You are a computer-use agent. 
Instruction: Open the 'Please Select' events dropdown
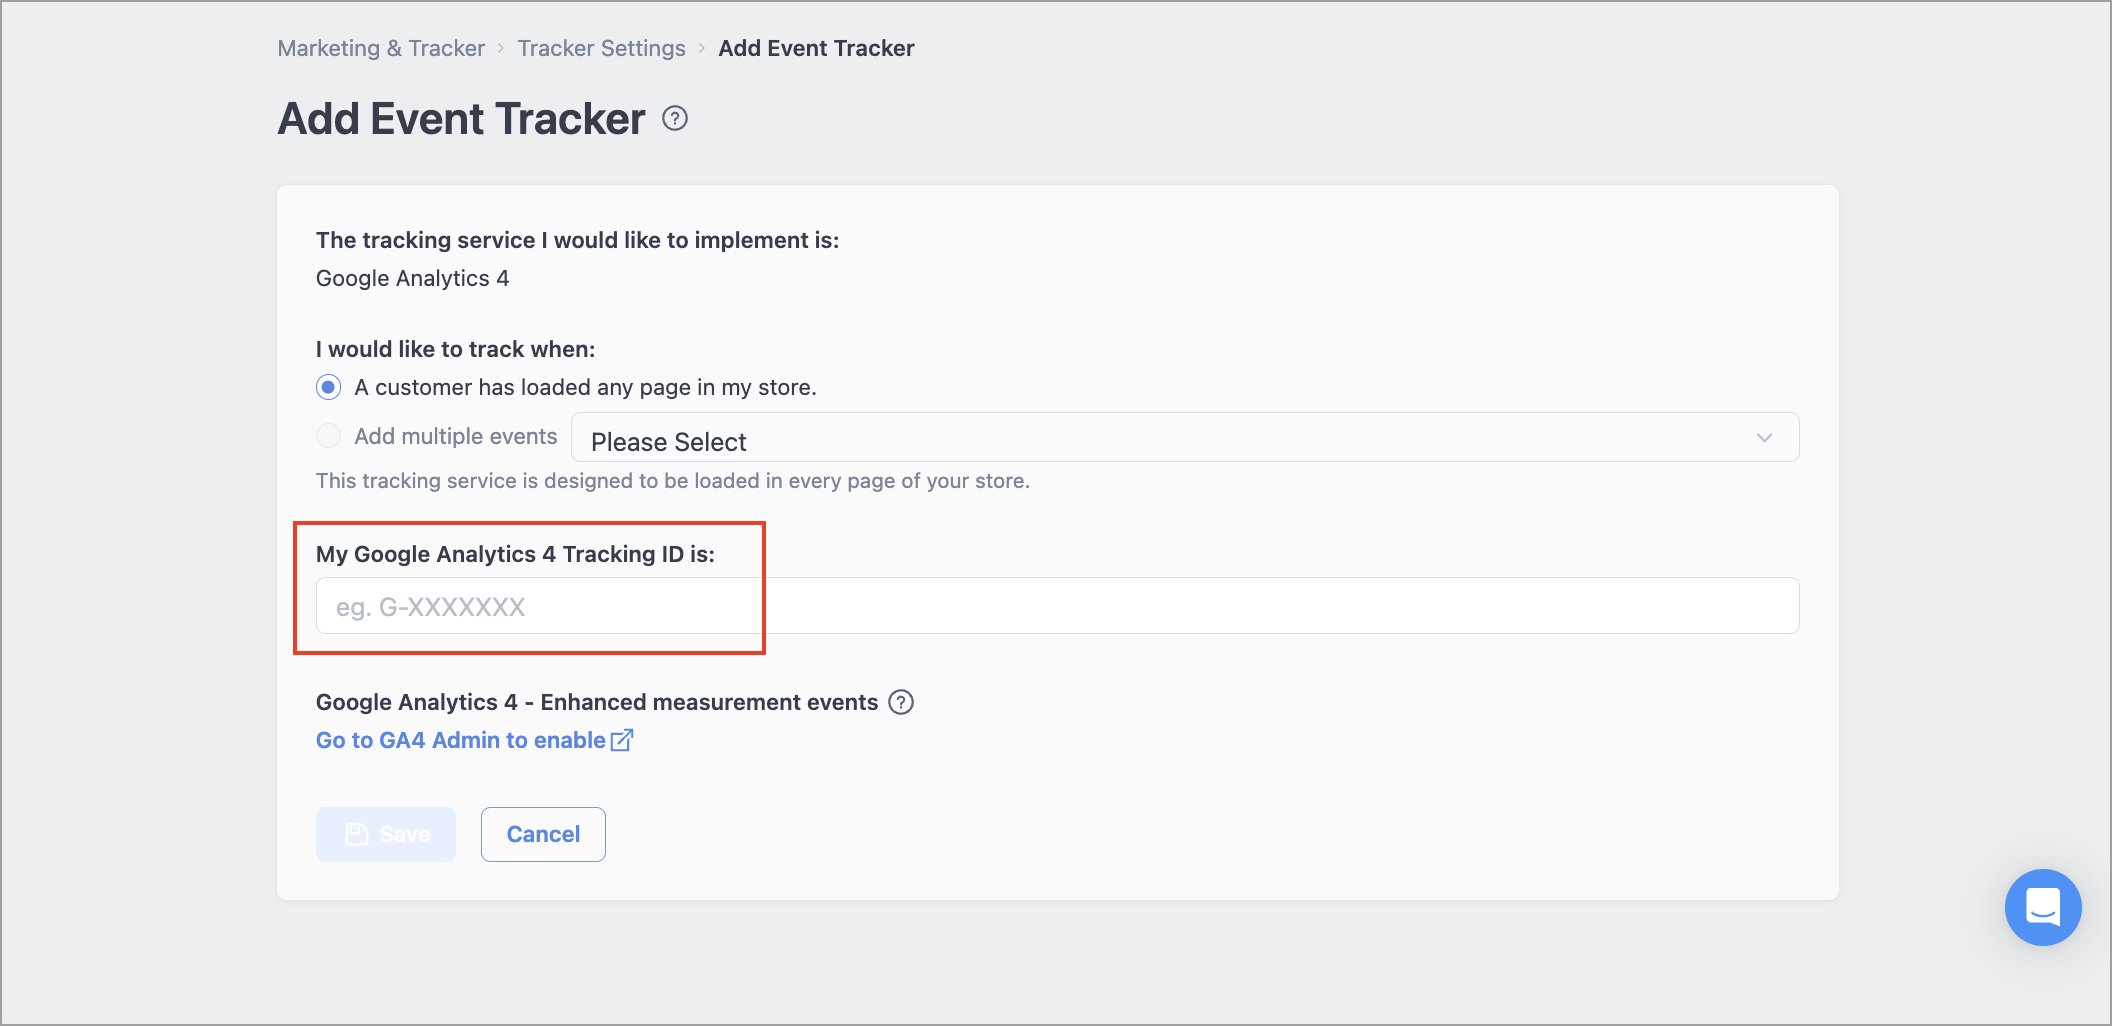pos(1185,438)
